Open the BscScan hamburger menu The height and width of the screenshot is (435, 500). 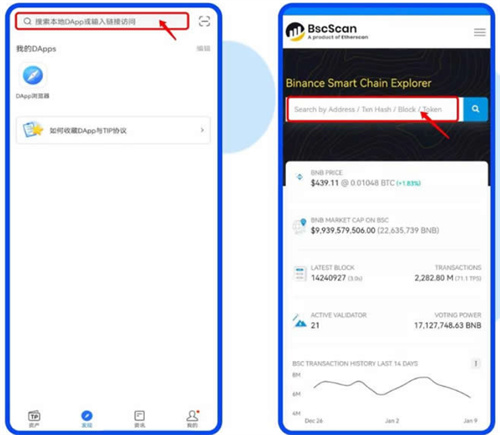coord(480,32)
